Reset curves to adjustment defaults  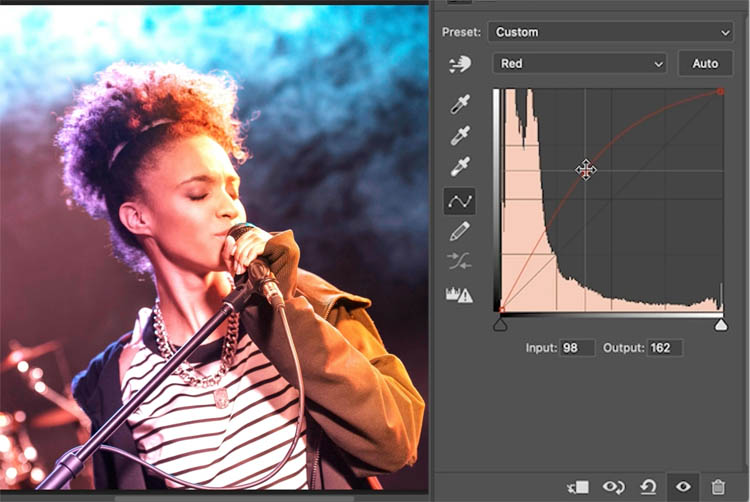(648, 487)
